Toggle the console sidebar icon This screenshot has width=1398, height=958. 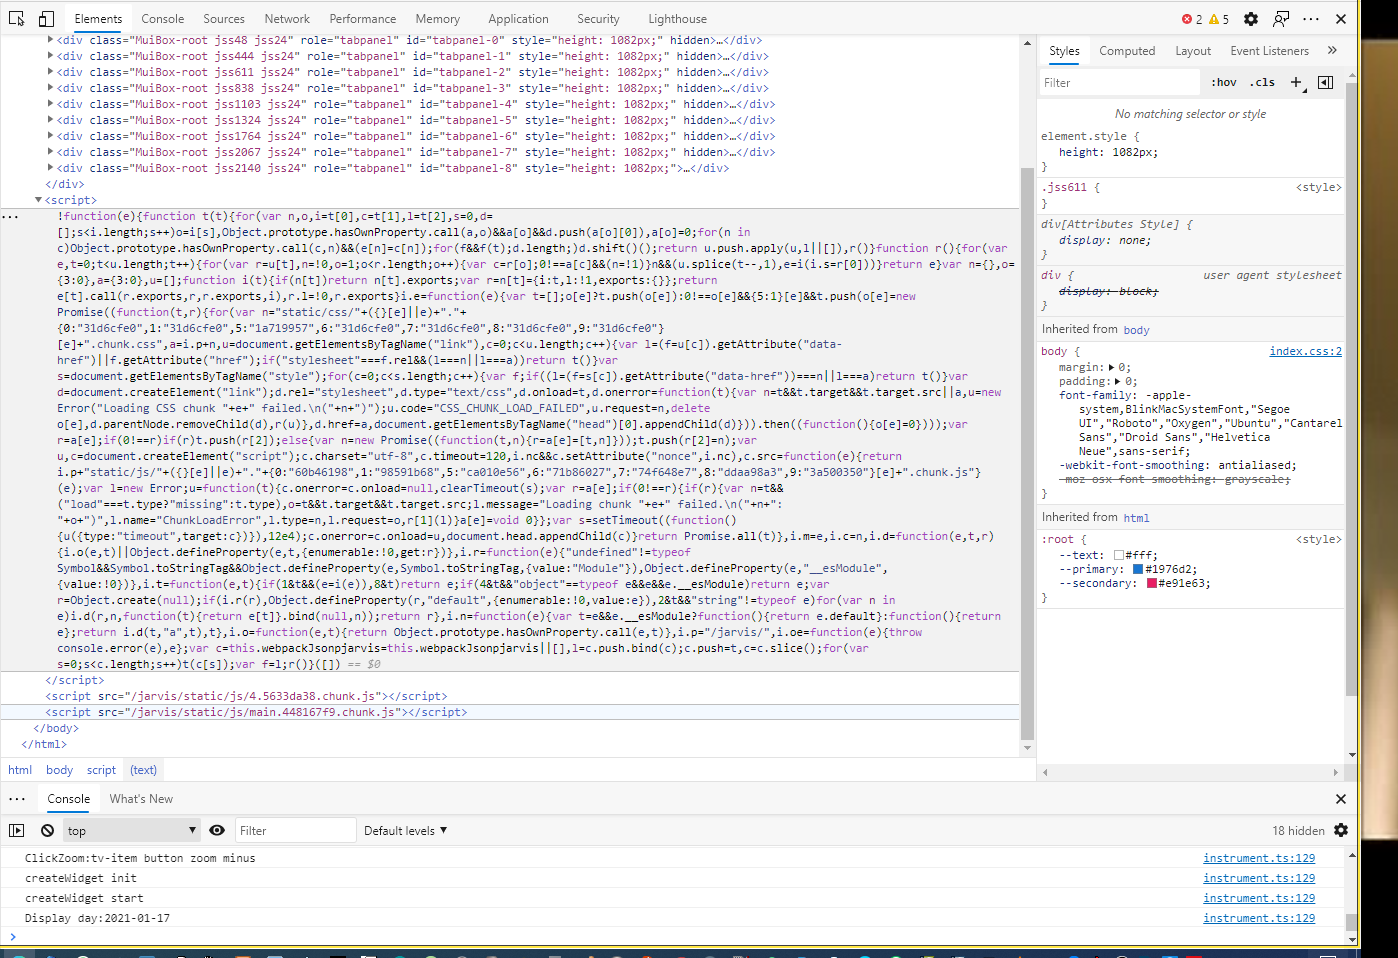(x=17, y=831)
